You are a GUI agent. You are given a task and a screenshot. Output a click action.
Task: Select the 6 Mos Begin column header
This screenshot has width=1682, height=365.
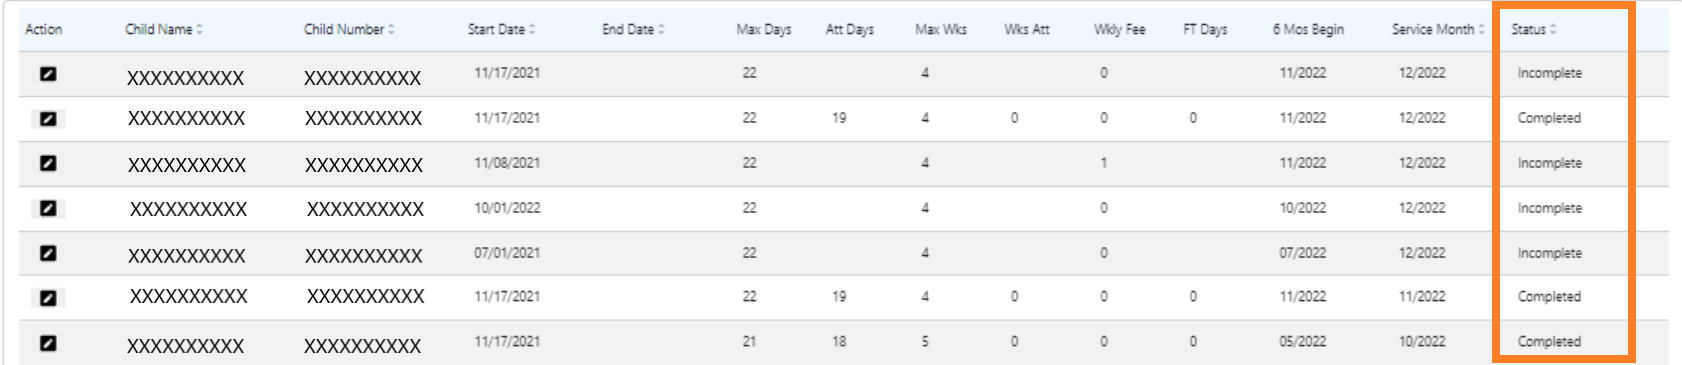(x=1308, y=29)
